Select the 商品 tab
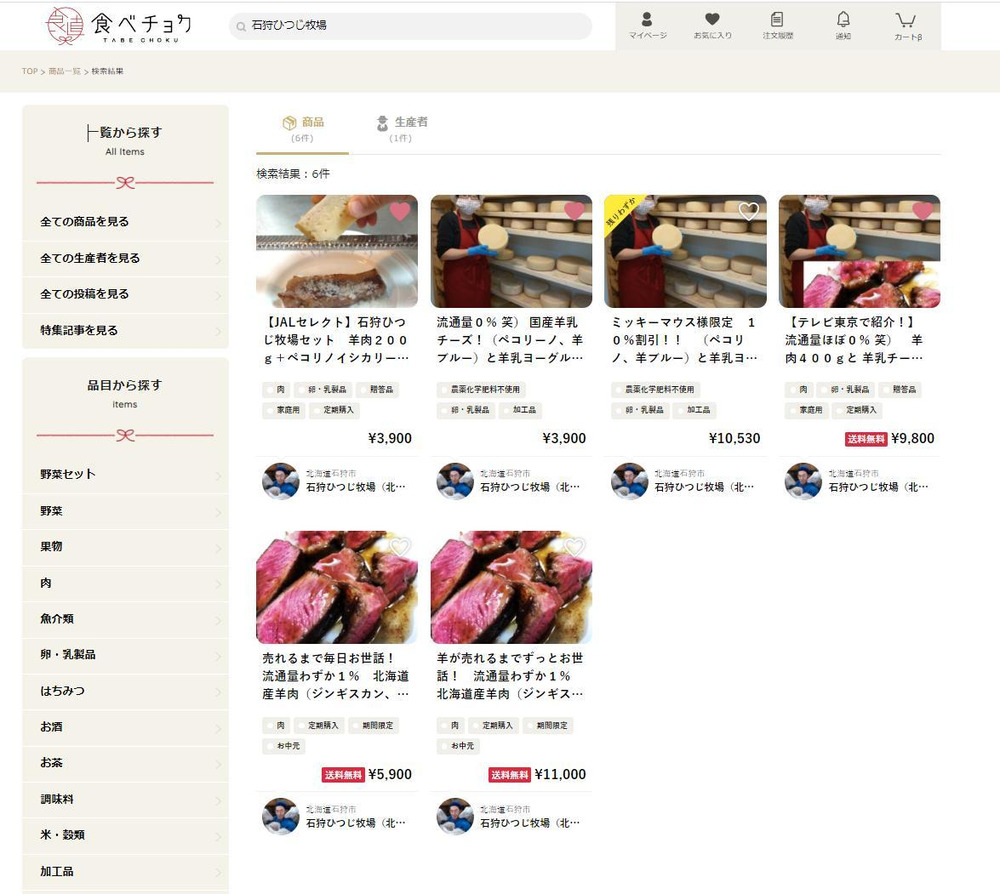This screenshot has width=1000, height=894. (302, 129)
